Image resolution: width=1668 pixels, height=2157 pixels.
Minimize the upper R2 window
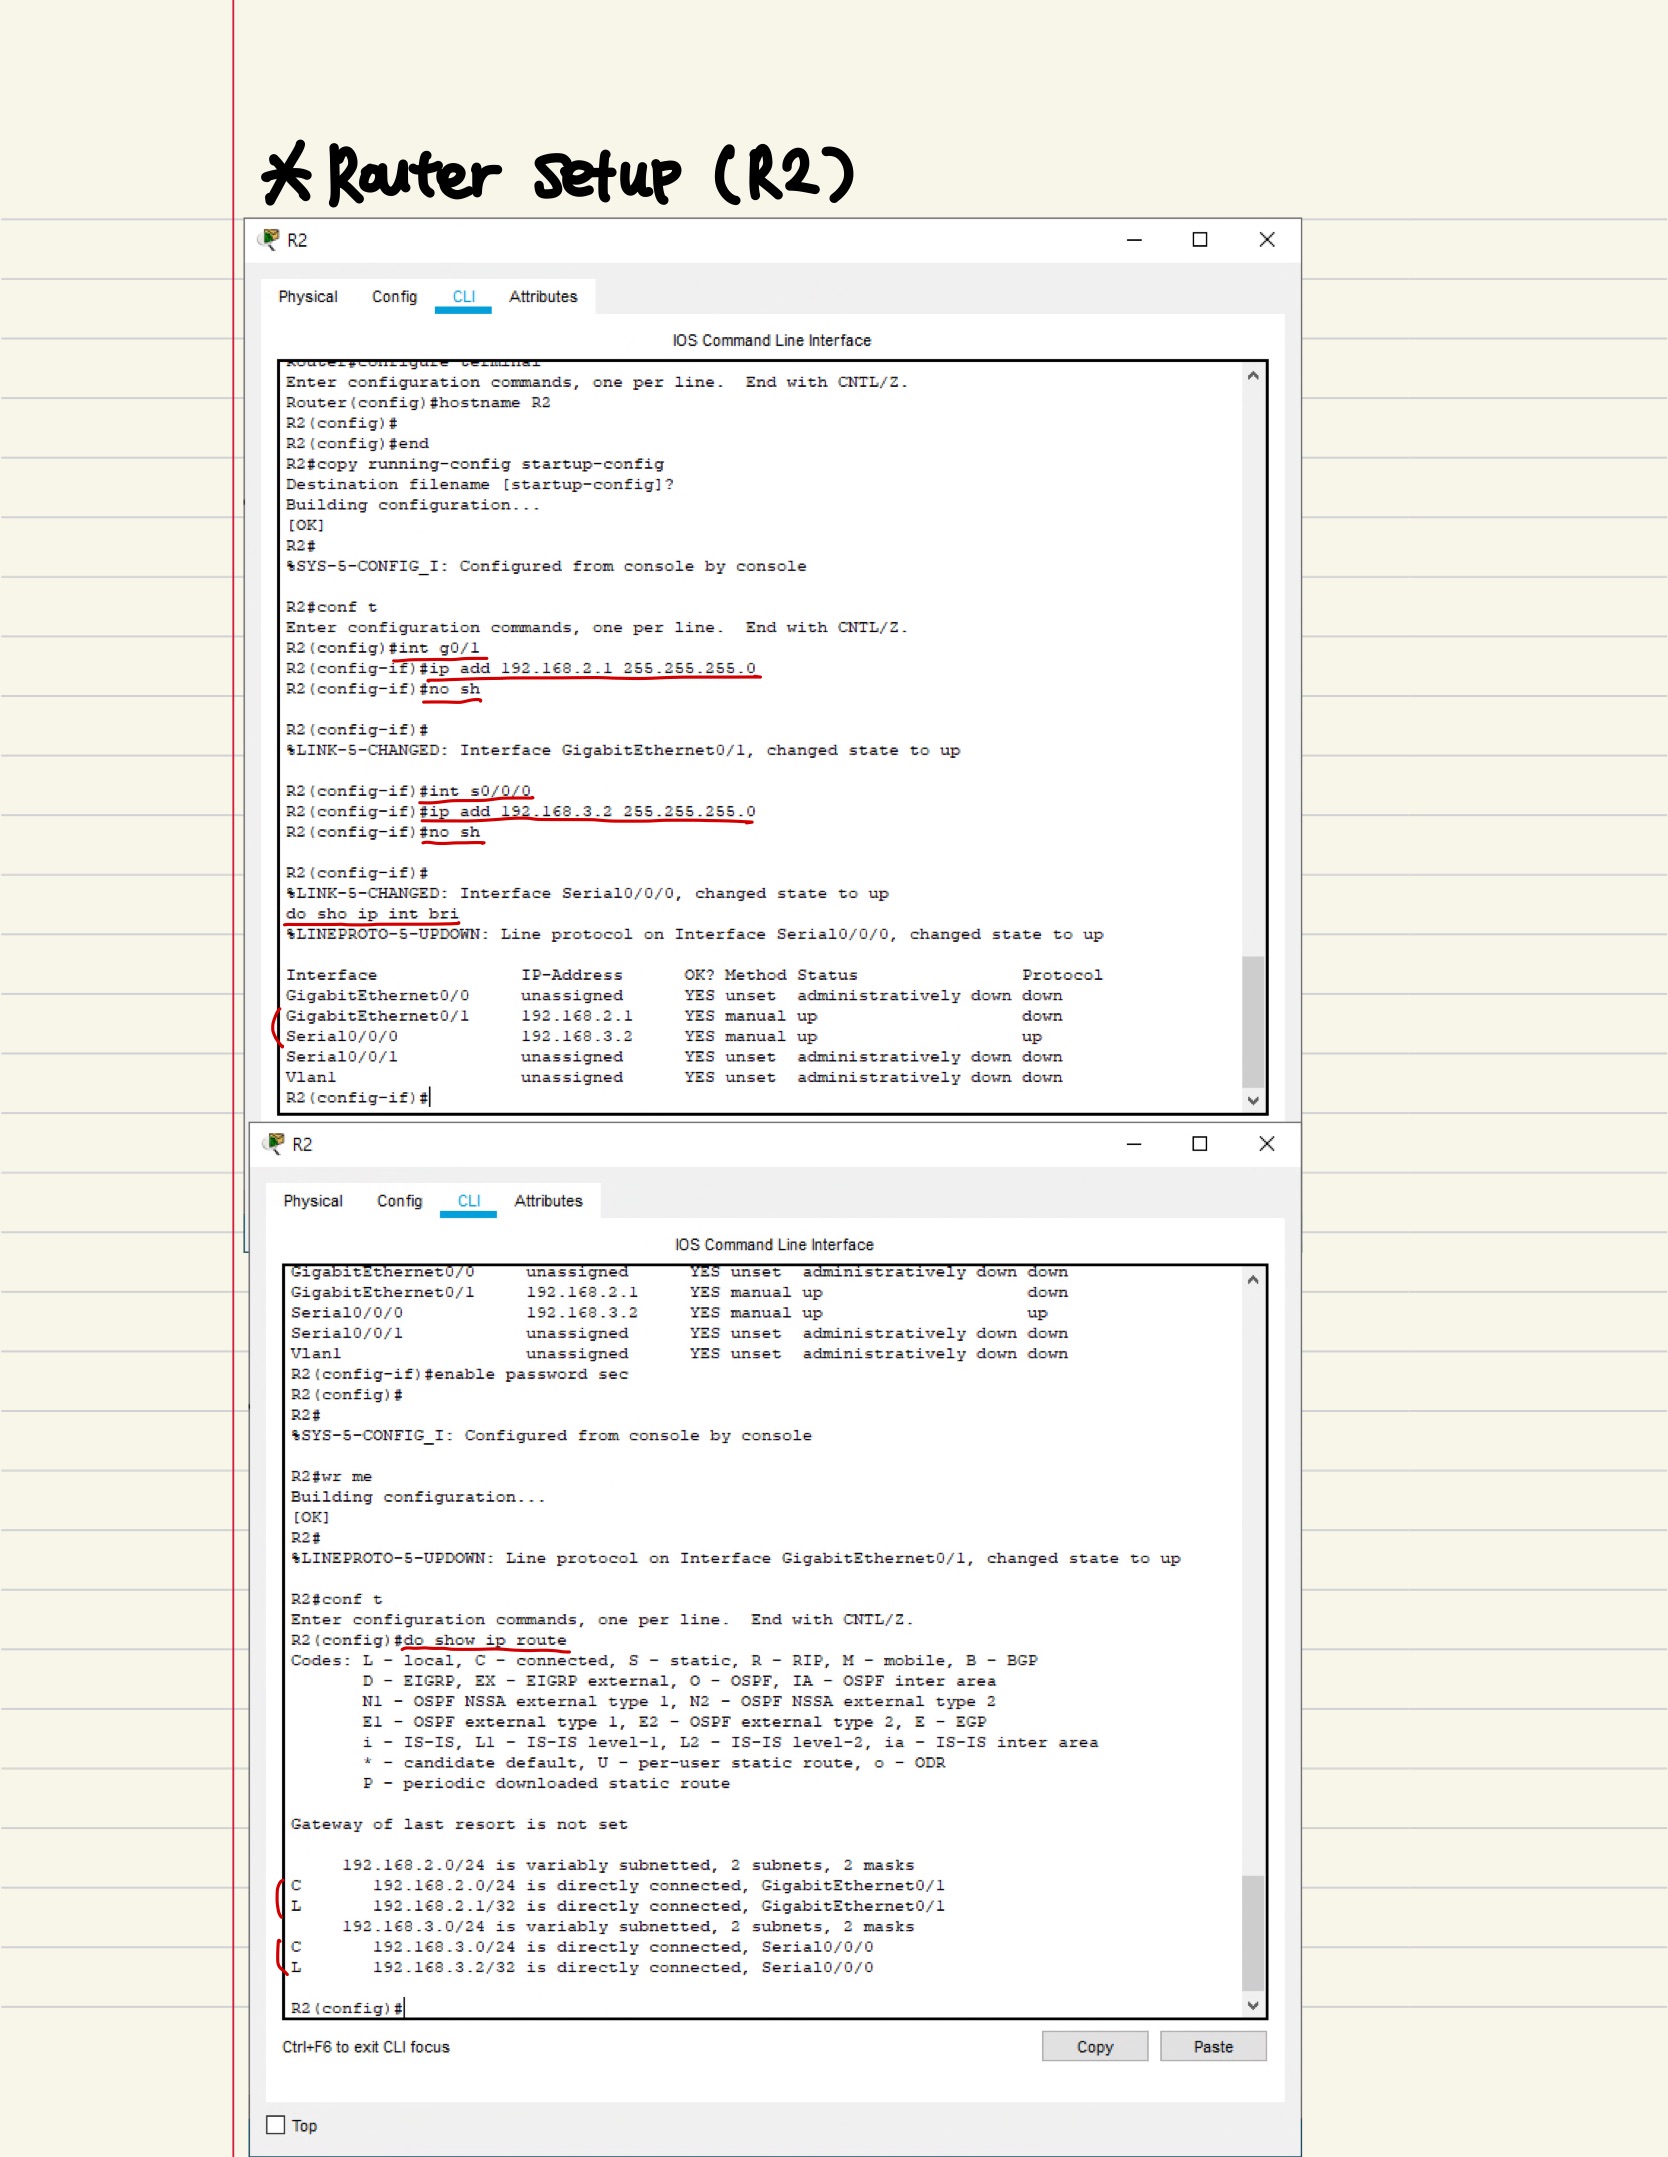coord(1134,240)
